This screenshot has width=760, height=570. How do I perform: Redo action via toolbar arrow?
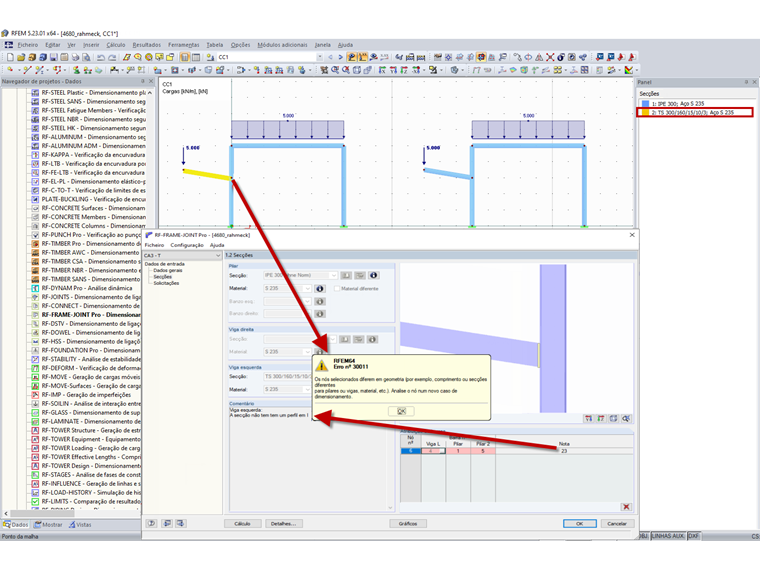click(111, 57)
